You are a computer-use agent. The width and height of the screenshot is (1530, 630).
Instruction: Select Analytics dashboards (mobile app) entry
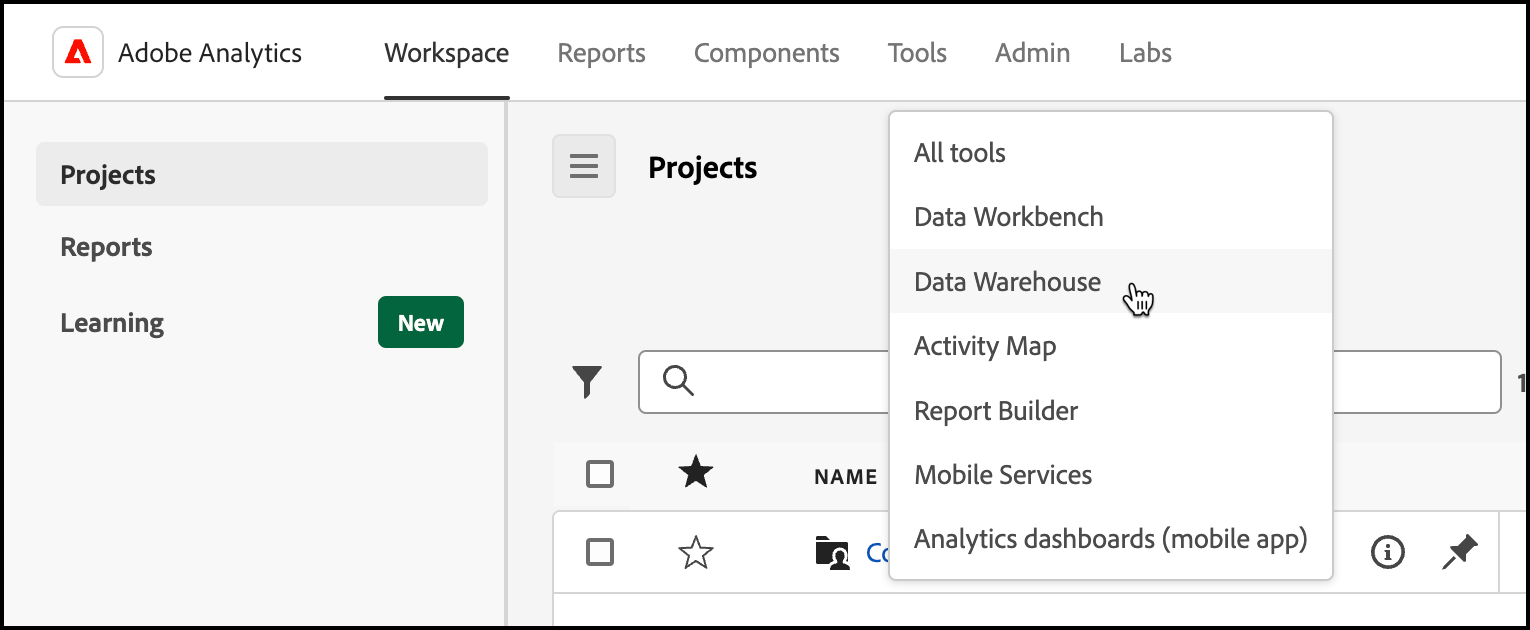pos(1111,539)
